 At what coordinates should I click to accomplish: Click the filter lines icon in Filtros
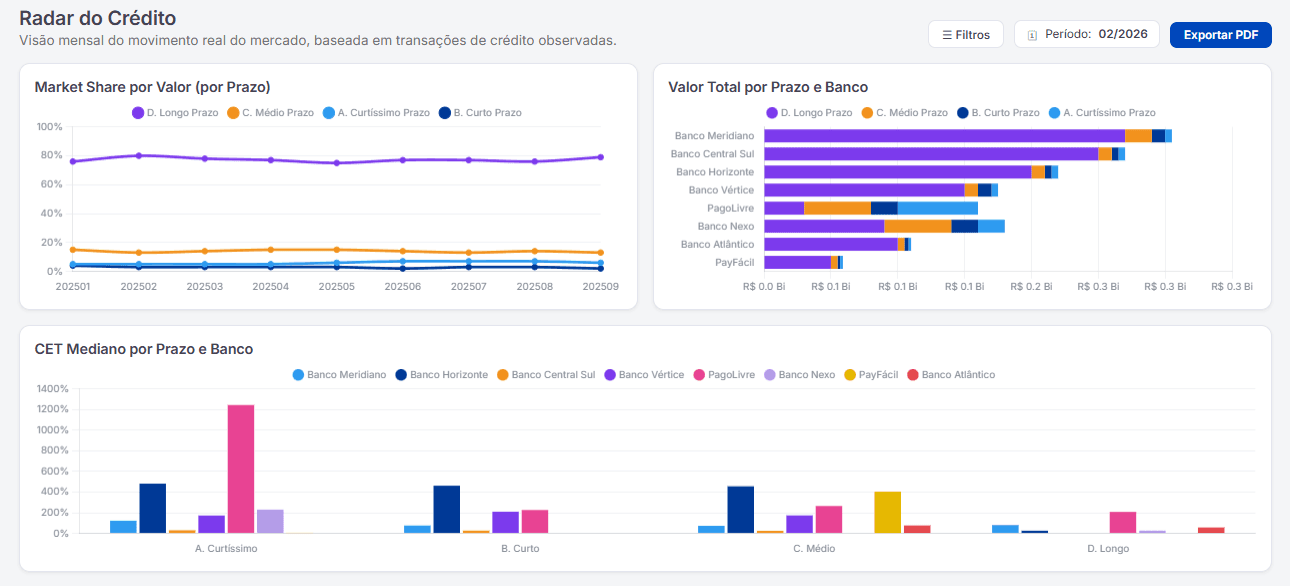(x=947, y=35)
